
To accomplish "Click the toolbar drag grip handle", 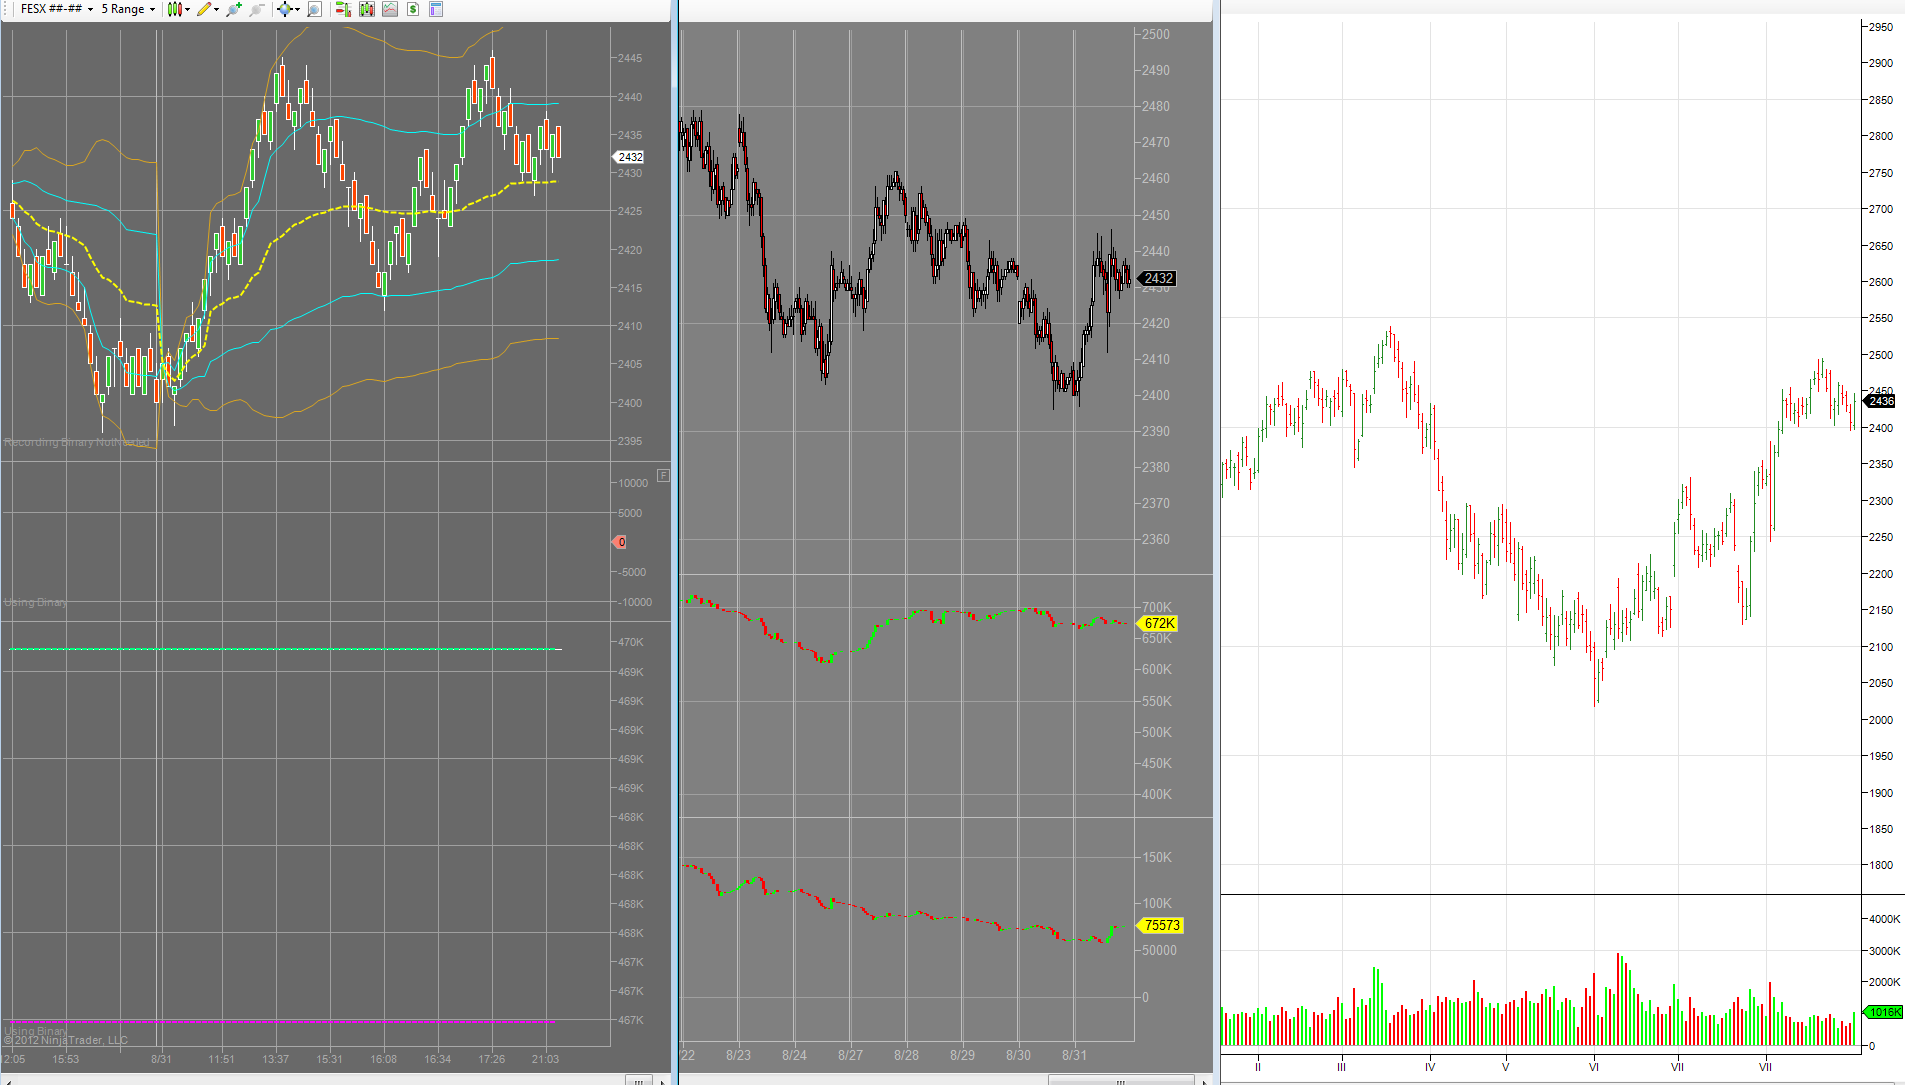I will [x=6, y=9].
